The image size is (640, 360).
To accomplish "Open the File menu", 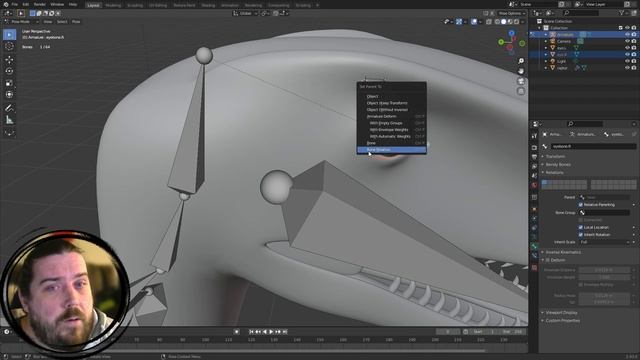I will [x=14, y=4].
